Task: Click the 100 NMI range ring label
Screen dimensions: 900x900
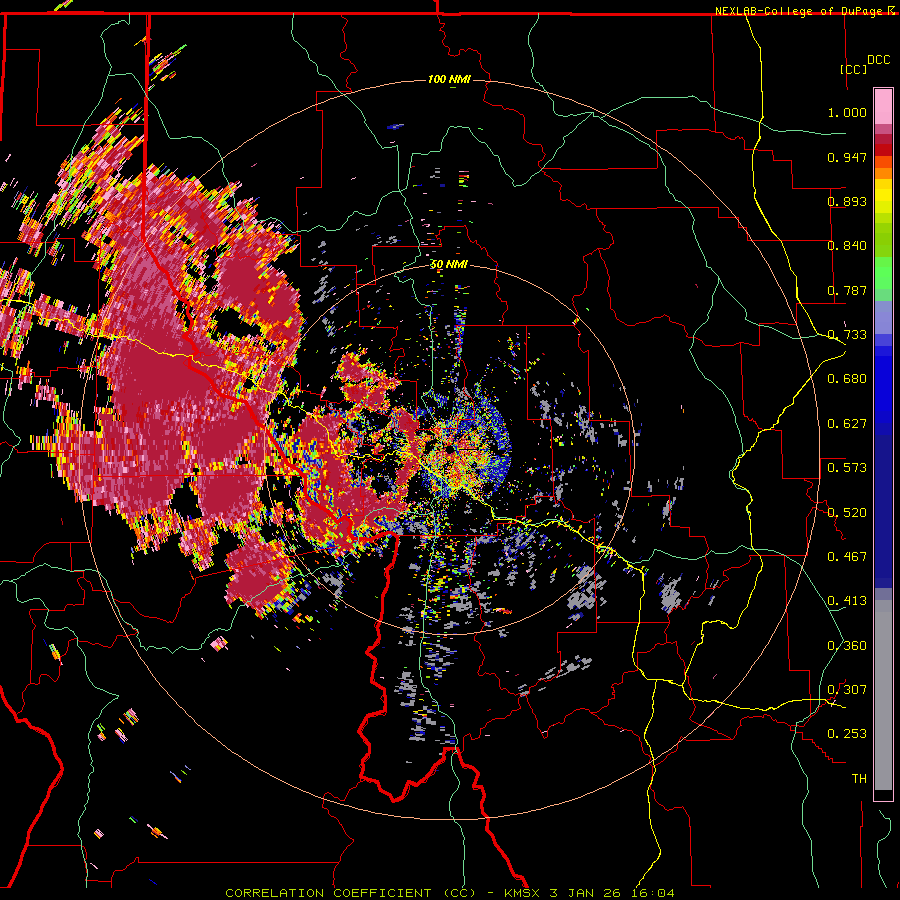Action: pos(449,79)
